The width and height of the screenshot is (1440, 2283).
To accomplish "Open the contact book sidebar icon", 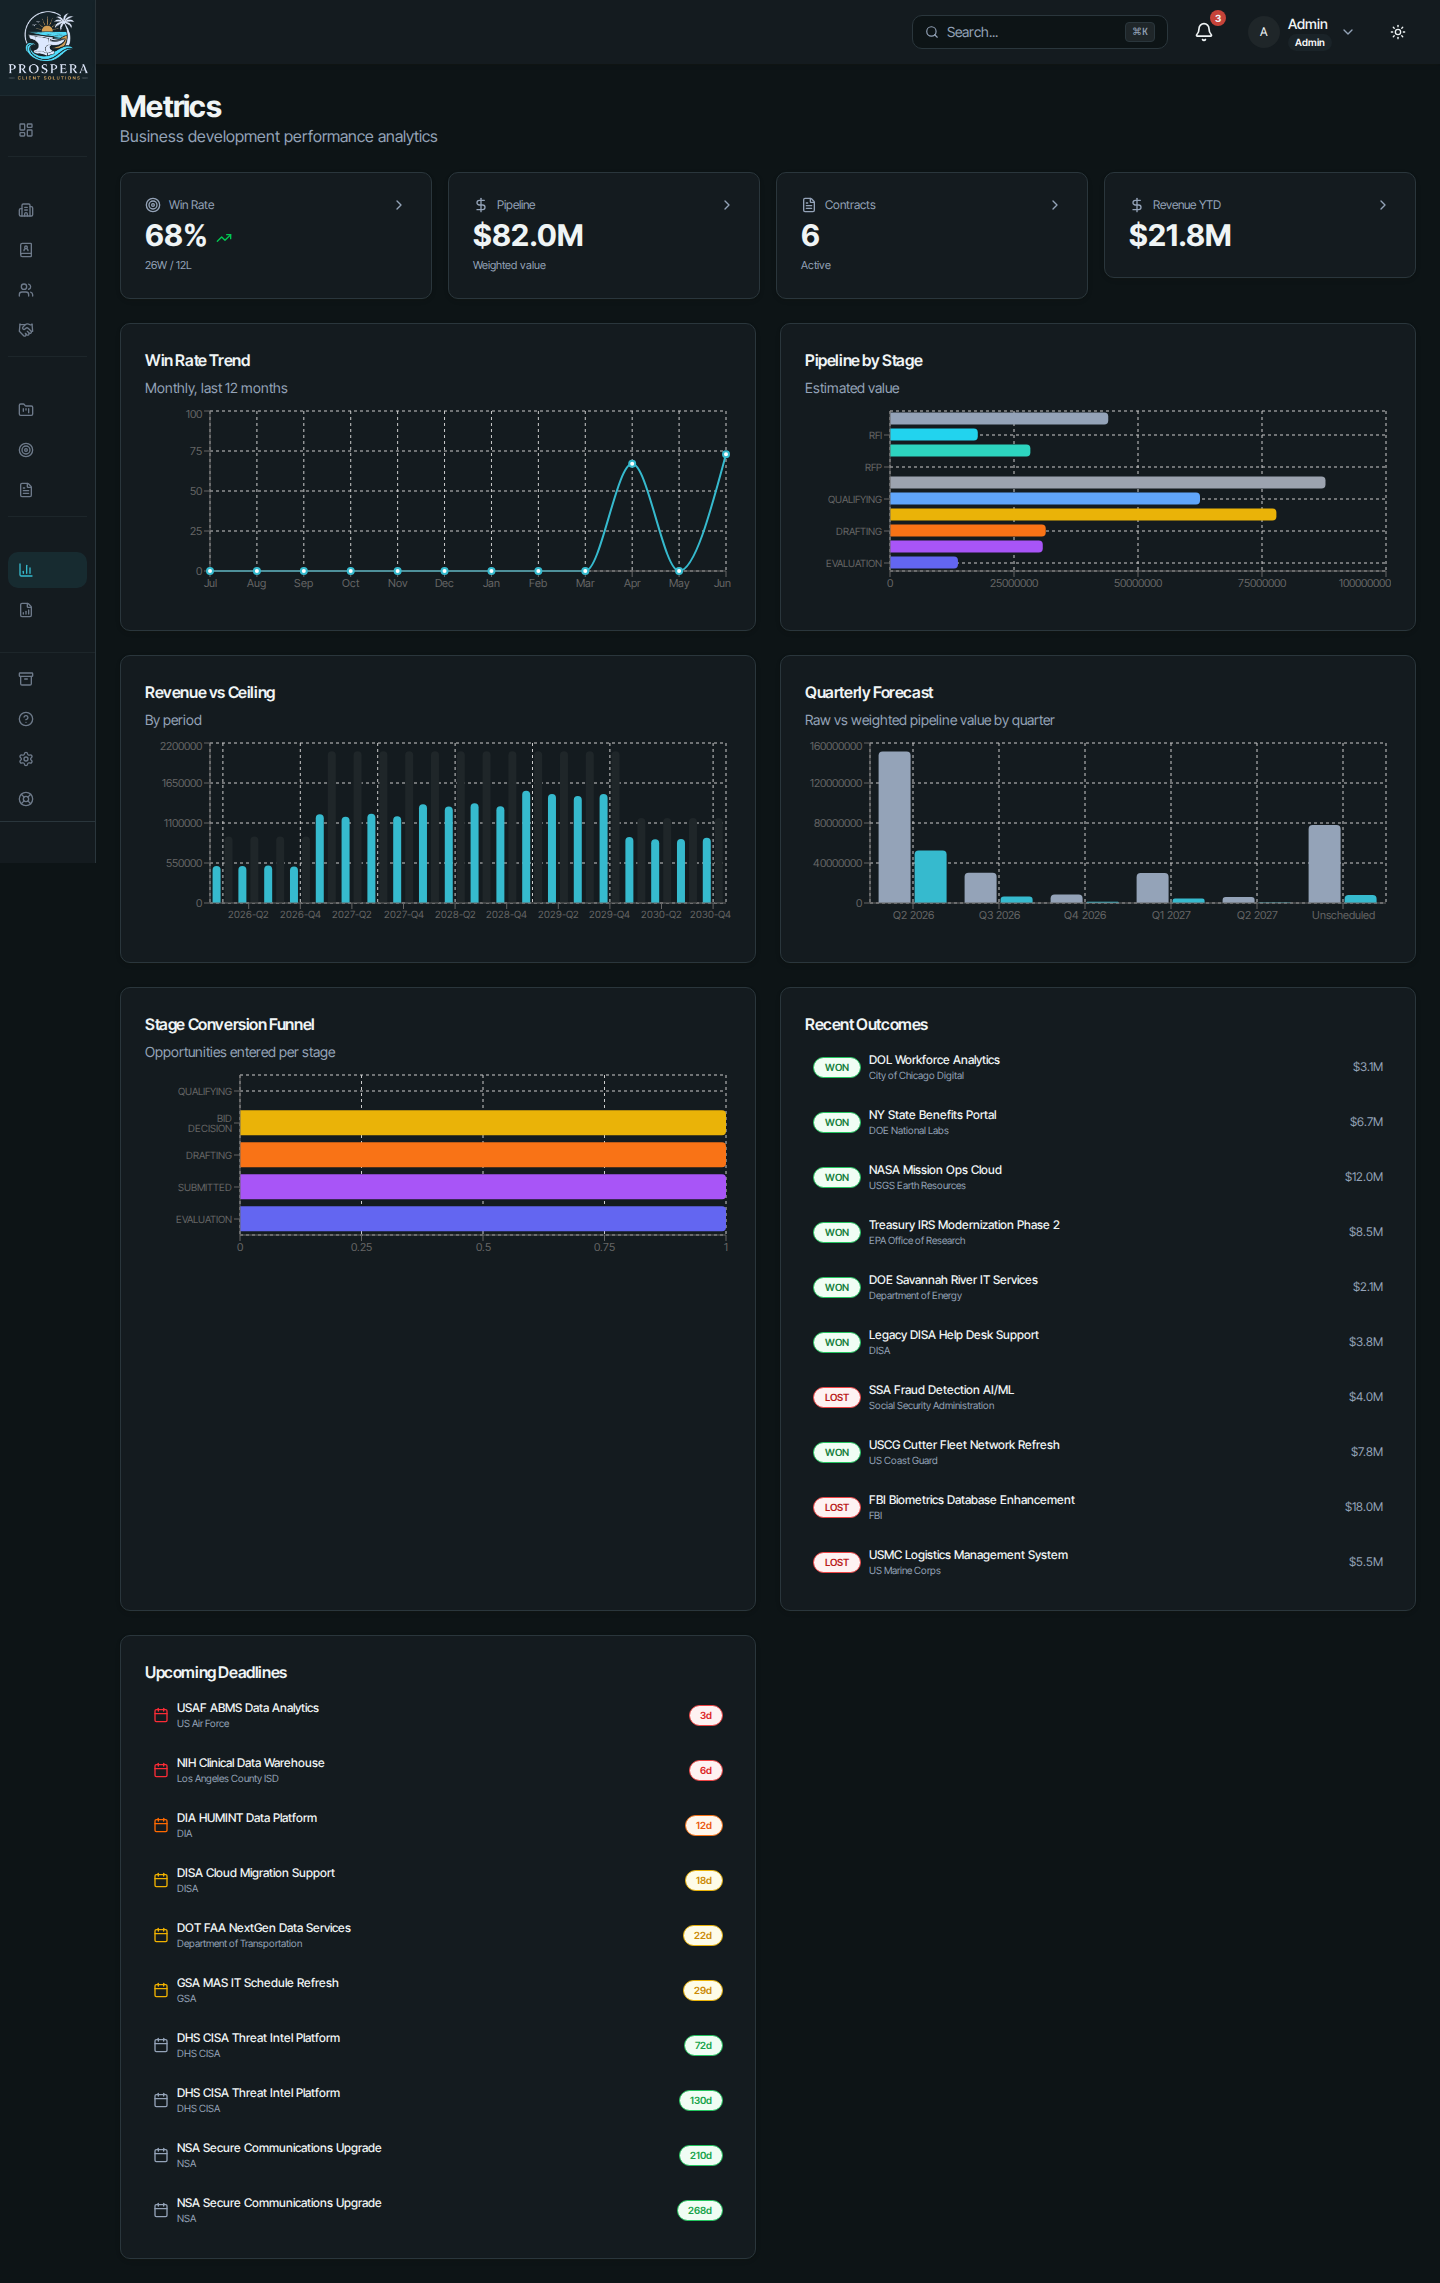I will (x=26, y=250).
